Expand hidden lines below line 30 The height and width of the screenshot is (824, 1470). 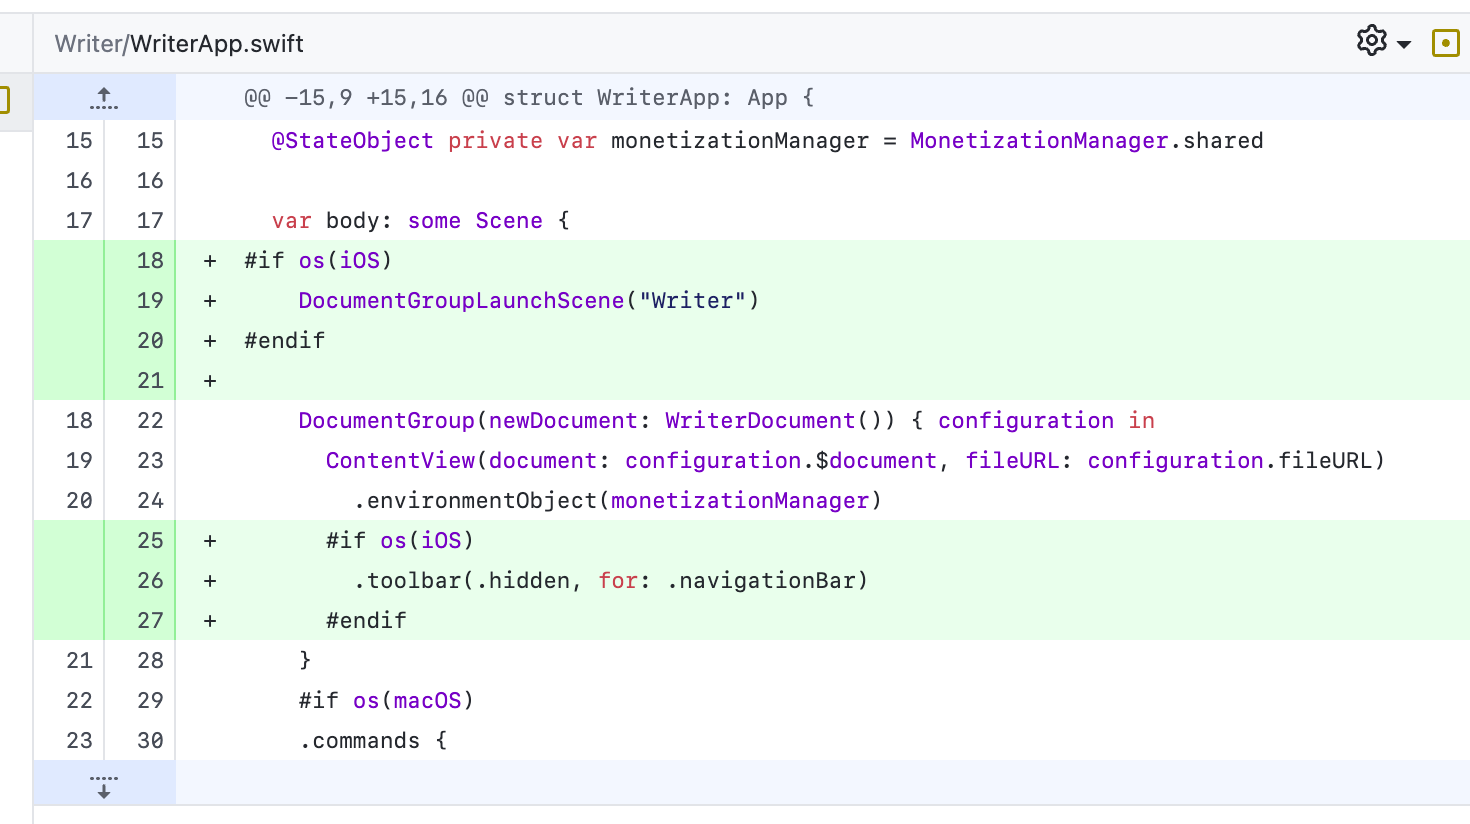tap(104, 785)
